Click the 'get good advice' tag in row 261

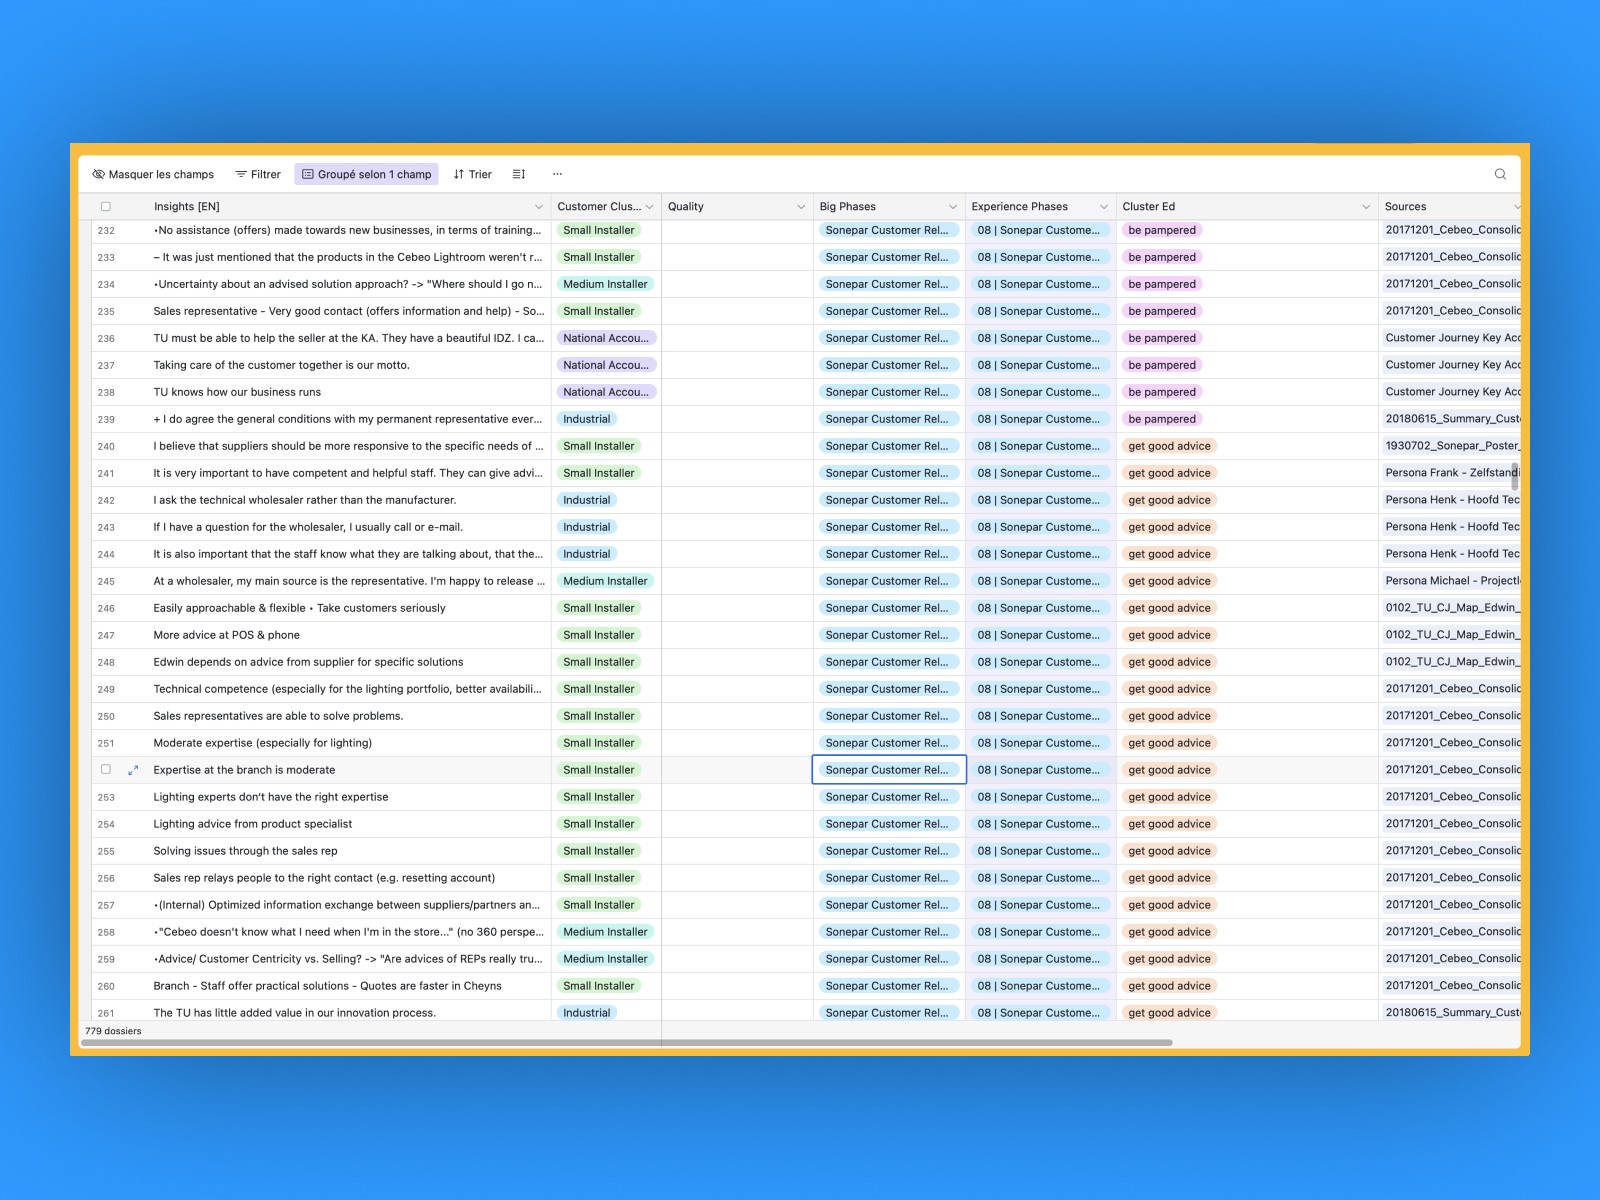(1169, 1013)
